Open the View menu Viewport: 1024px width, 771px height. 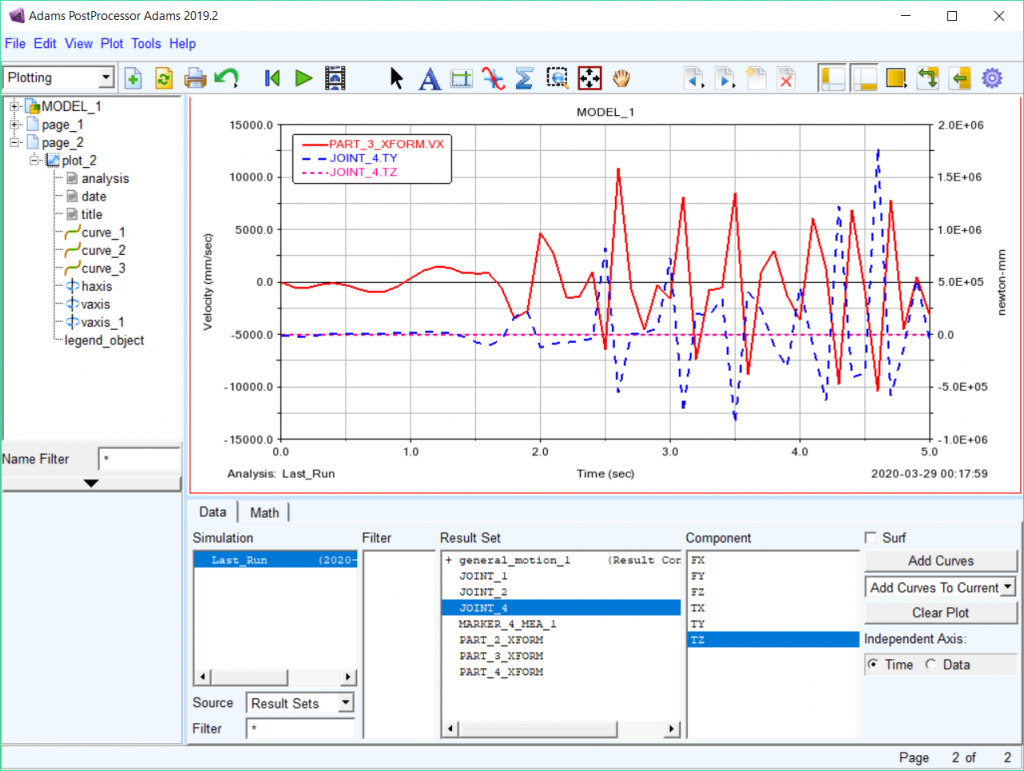click(x=78, y=44)
